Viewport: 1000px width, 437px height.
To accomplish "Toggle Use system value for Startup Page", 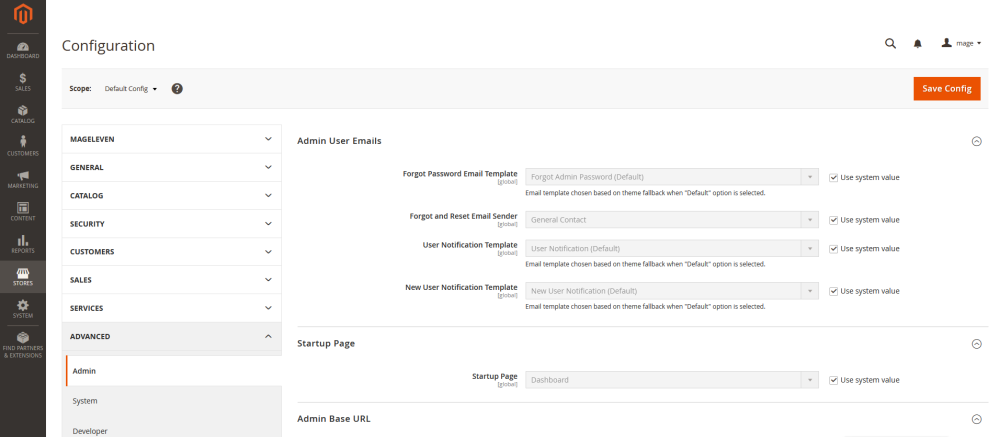I will [833, 380].
